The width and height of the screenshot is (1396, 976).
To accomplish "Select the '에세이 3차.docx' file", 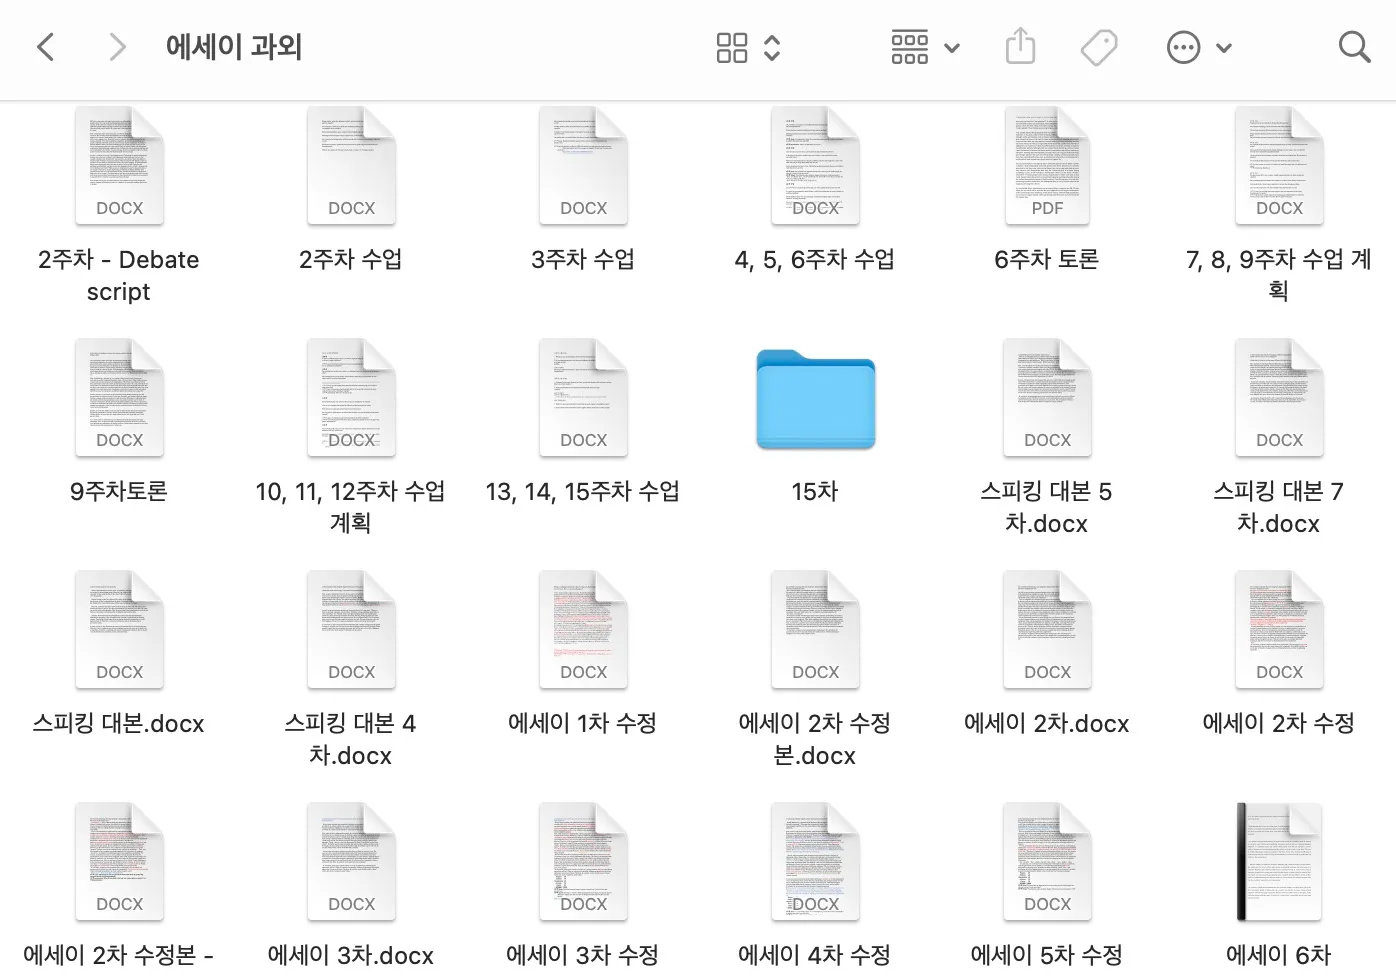I will point(351,861).
